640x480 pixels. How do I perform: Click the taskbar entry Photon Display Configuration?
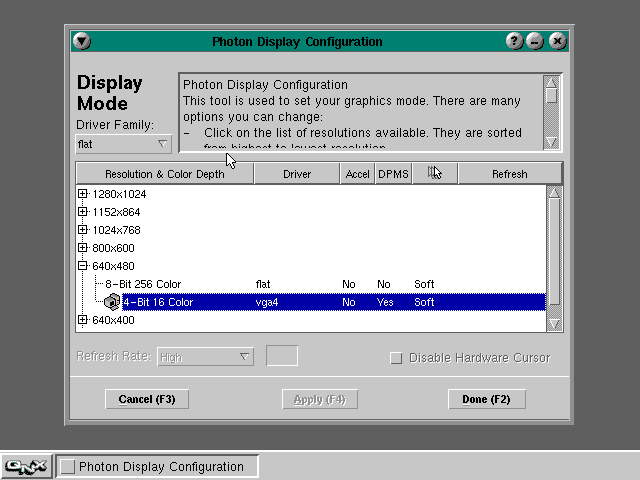pyautogui.click(x=157, y=467)
